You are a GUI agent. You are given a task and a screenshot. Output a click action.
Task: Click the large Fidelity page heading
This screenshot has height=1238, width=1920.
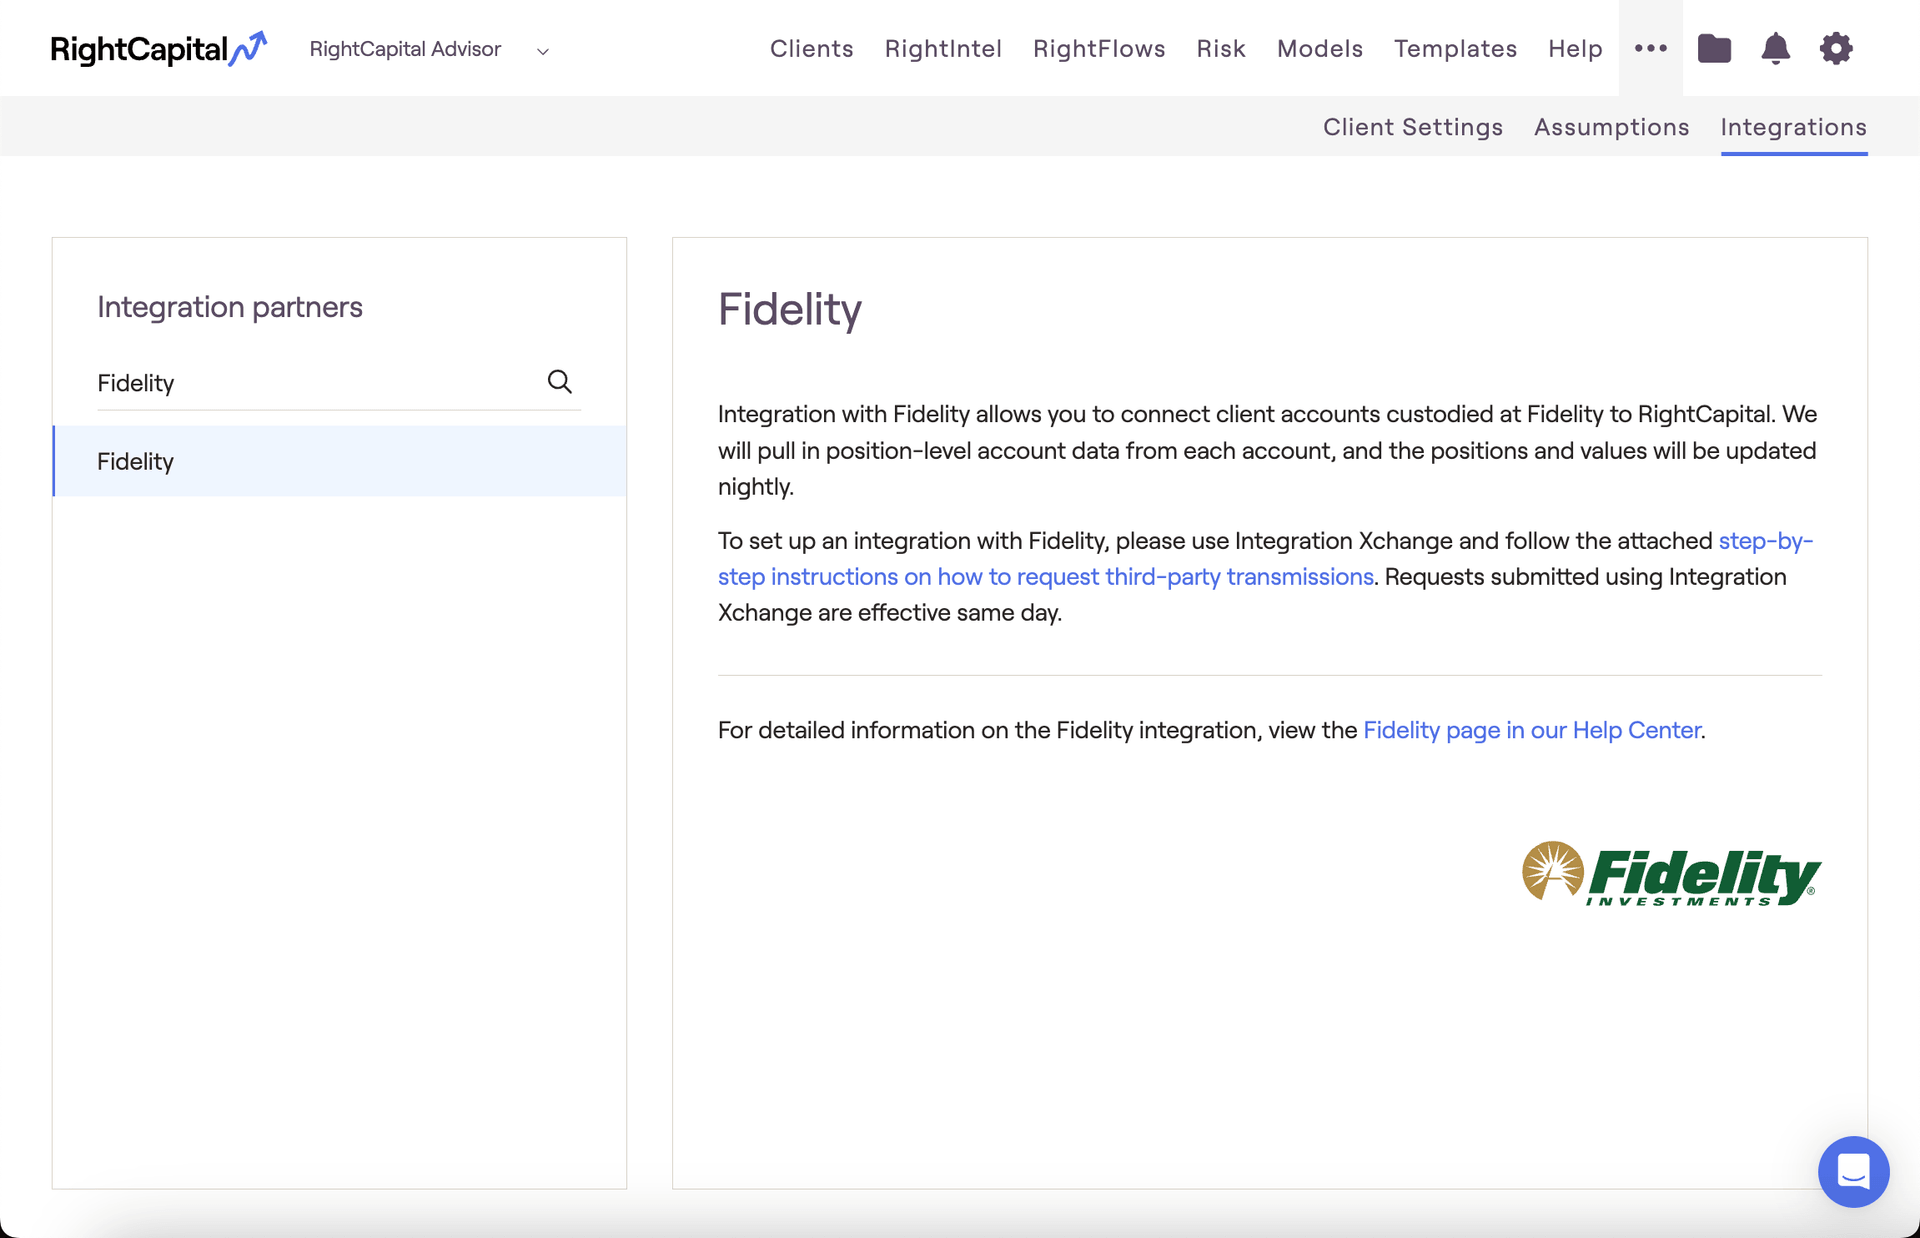[789, 310]
